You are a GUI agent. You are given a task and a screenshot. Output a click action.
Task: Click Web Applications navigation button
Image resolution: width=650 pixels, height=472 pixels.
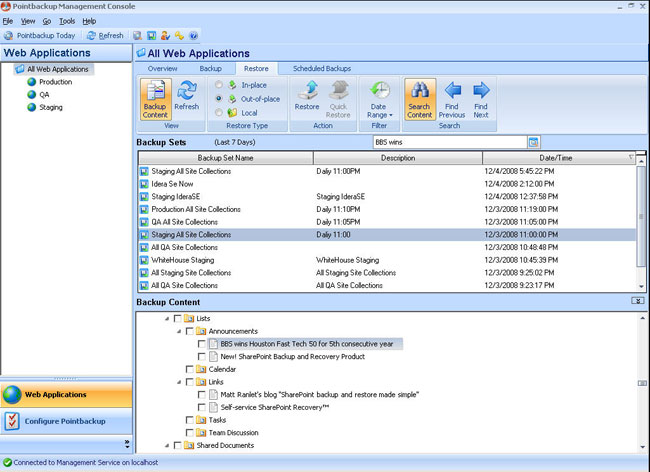click(66, 395)
